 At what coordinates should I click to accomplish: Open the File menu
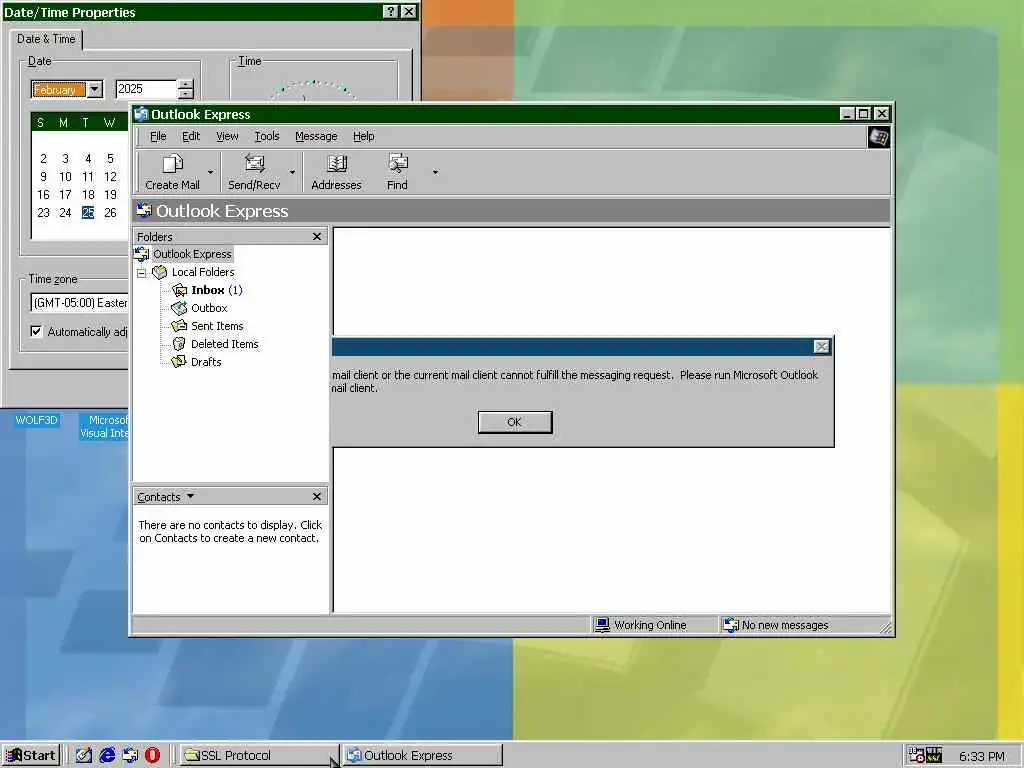pyautogui.click(x=158, y=136)
